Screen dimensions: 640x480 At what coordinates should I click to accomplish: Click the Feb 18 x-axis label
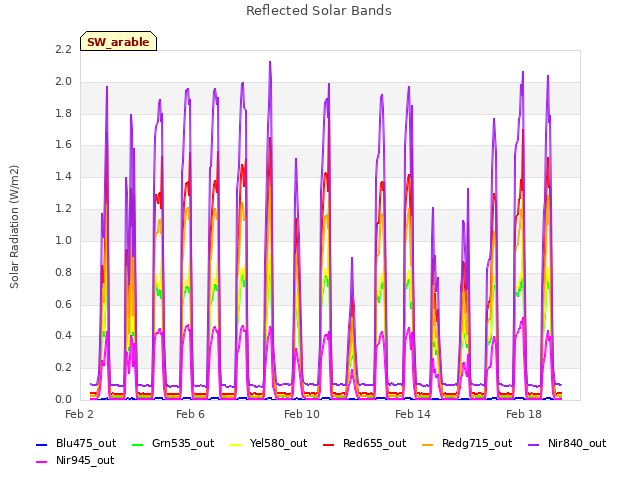(524, 414)
